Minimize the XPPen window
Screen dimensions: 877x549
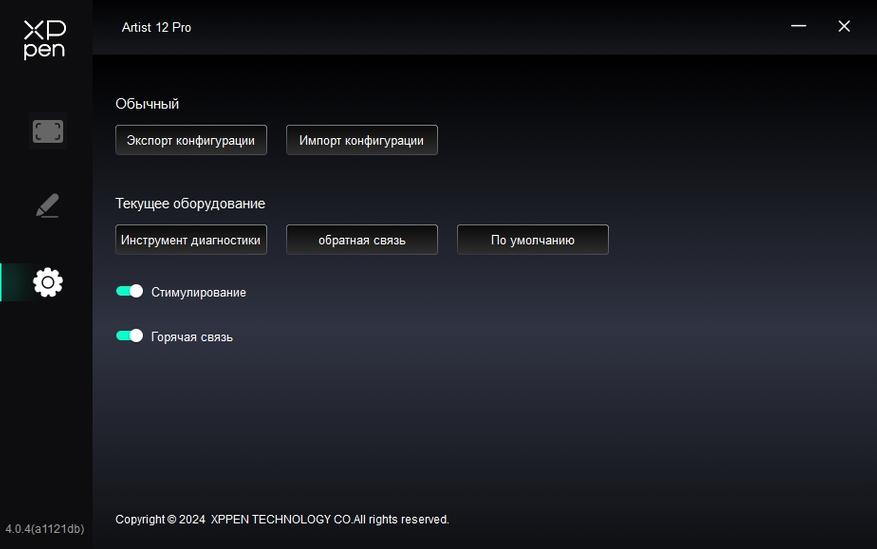click(x=798, y=26)
